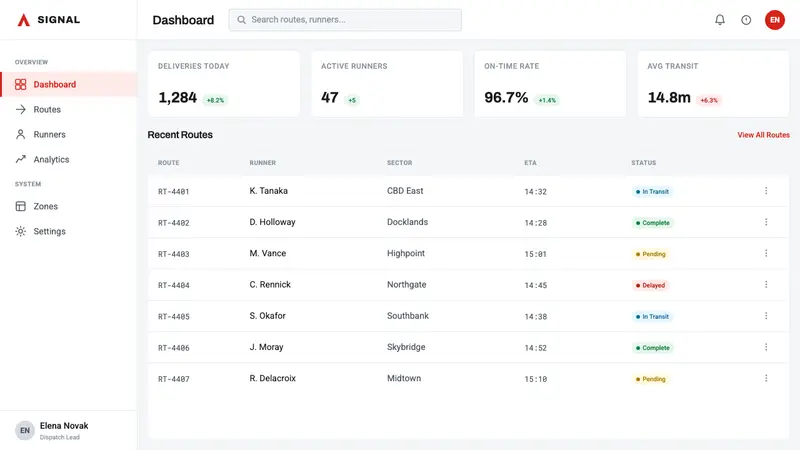Click runner S. Okafor
Screen dimensions: 800x450
tap(267, 316)
